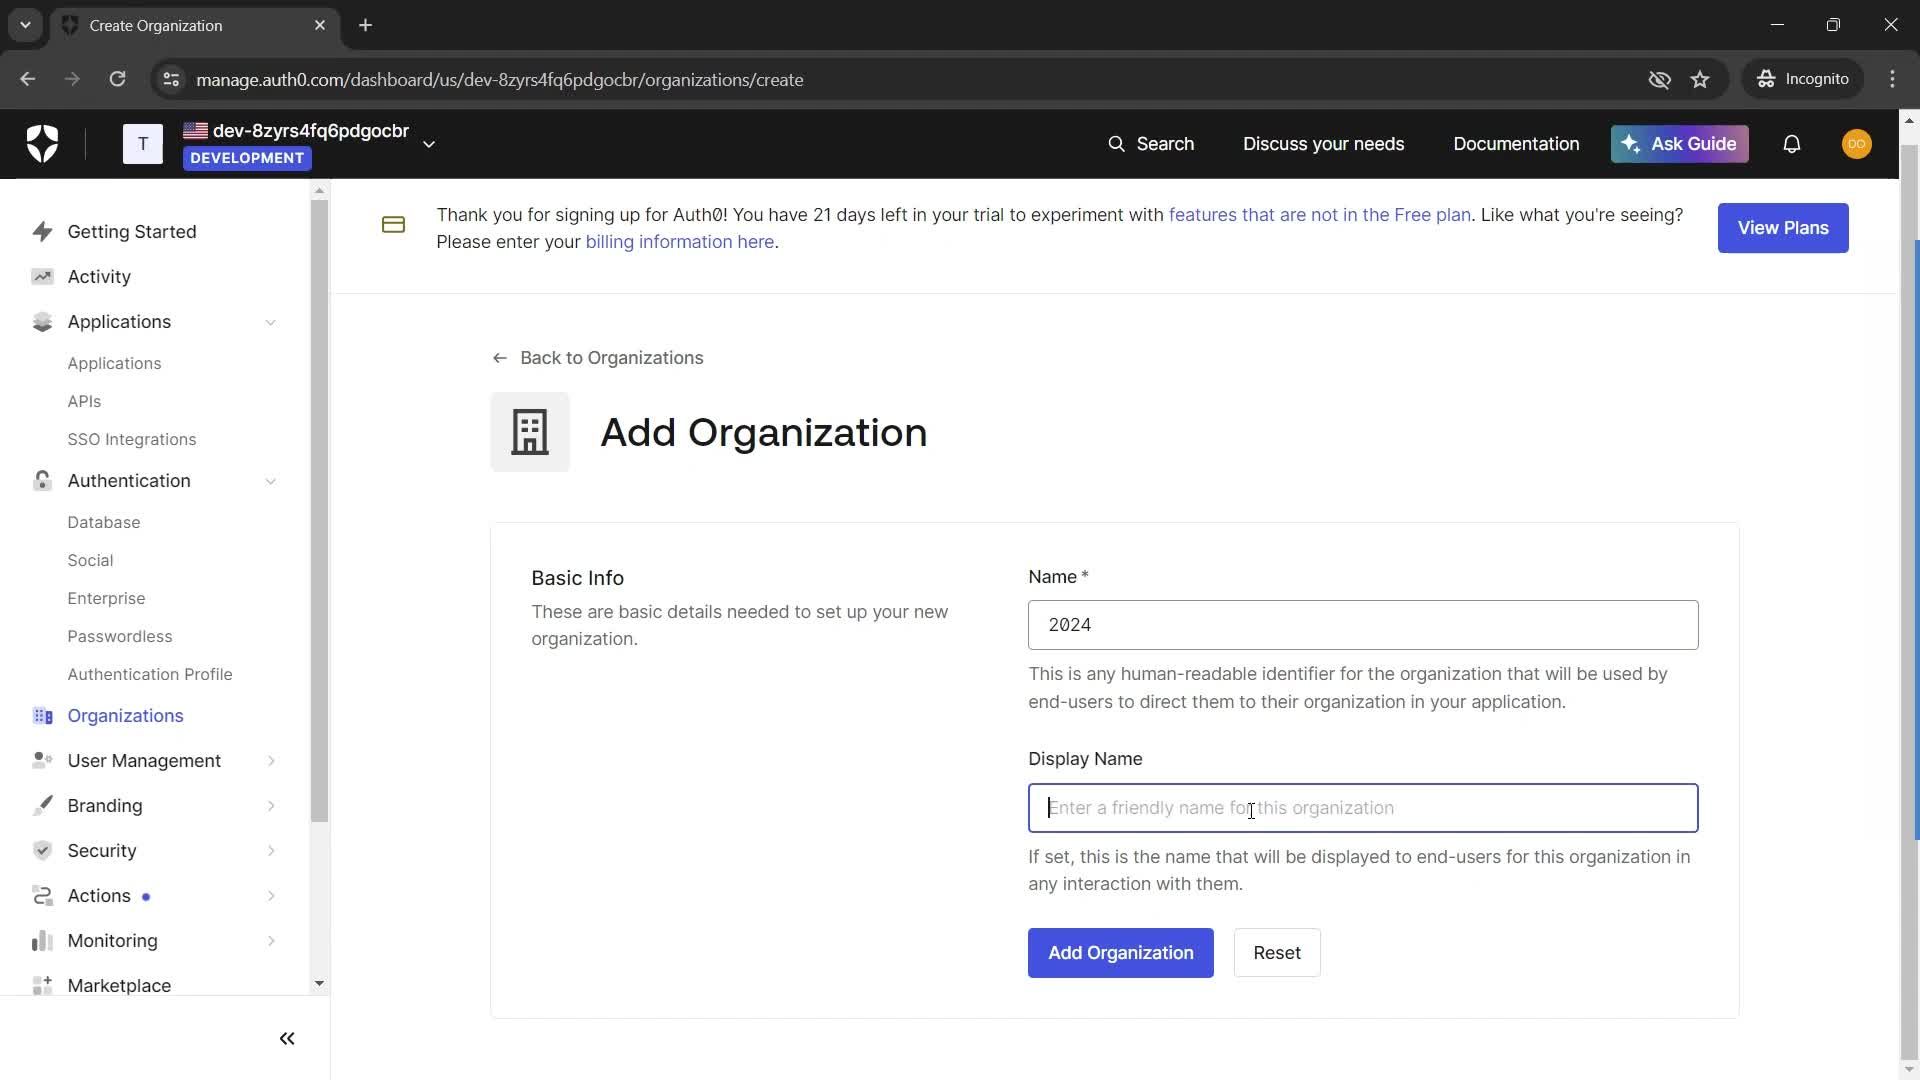Select Organizations in the sidebar
The image size is (1920, 1080).
coord(125,716)
